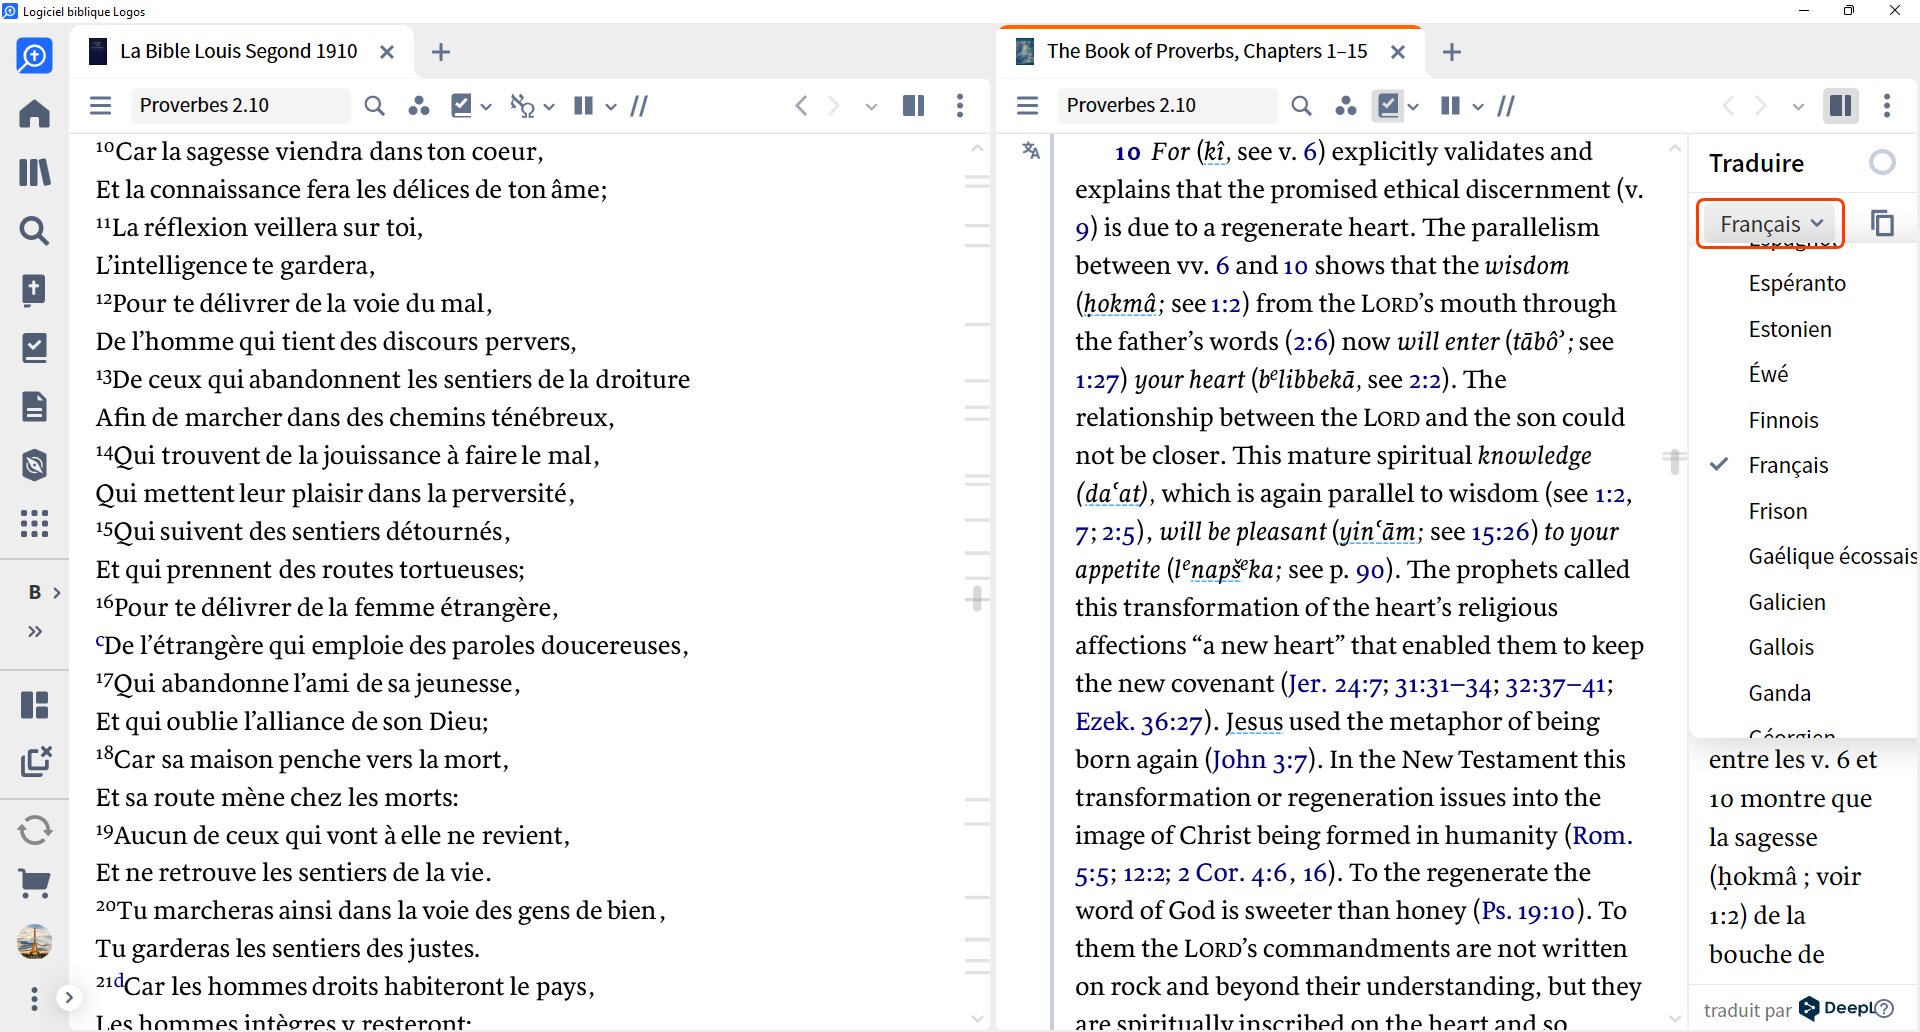Open the Book of Proverbs panel kebab menu
Image resolution: width=1920 pixels, height=1032 pixels.
(1887, 106)
